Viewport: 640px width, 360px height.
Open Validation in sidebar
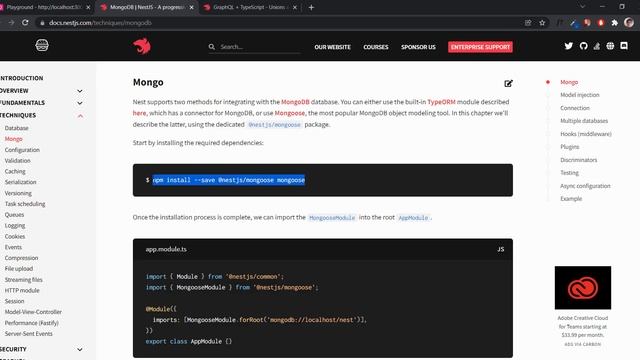(x=18, y=161)
